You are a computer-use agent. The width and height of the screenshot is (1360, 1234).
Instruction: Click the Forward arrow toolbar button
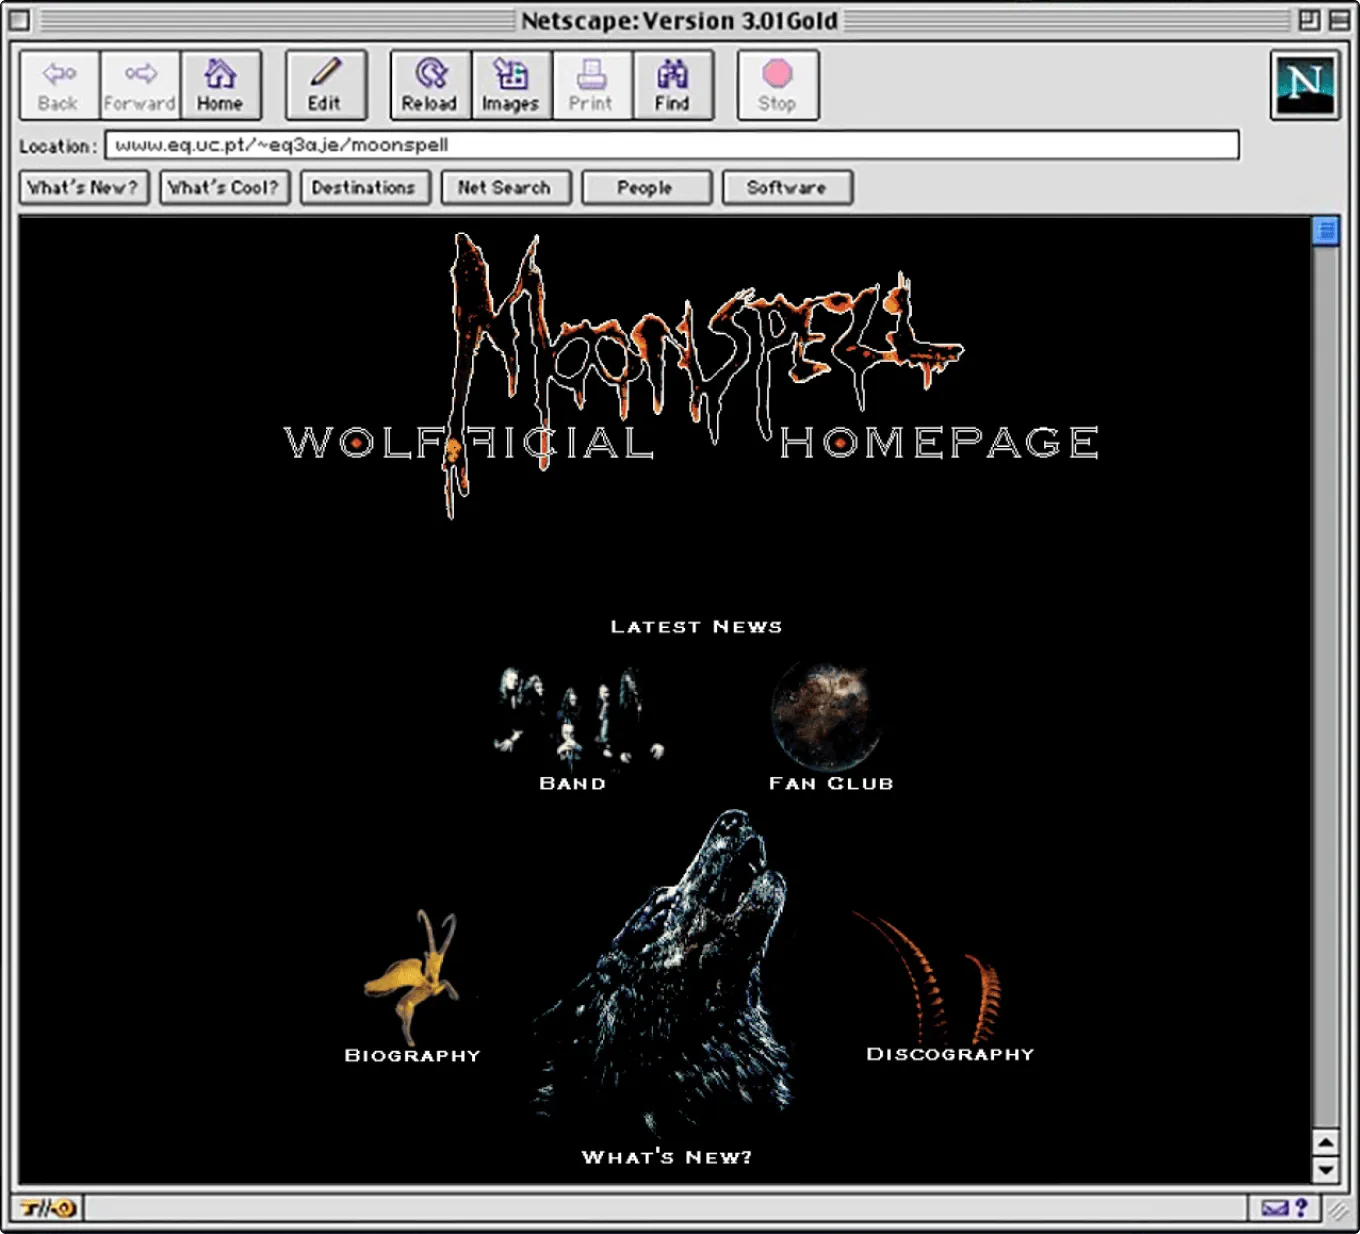[140, 86]
